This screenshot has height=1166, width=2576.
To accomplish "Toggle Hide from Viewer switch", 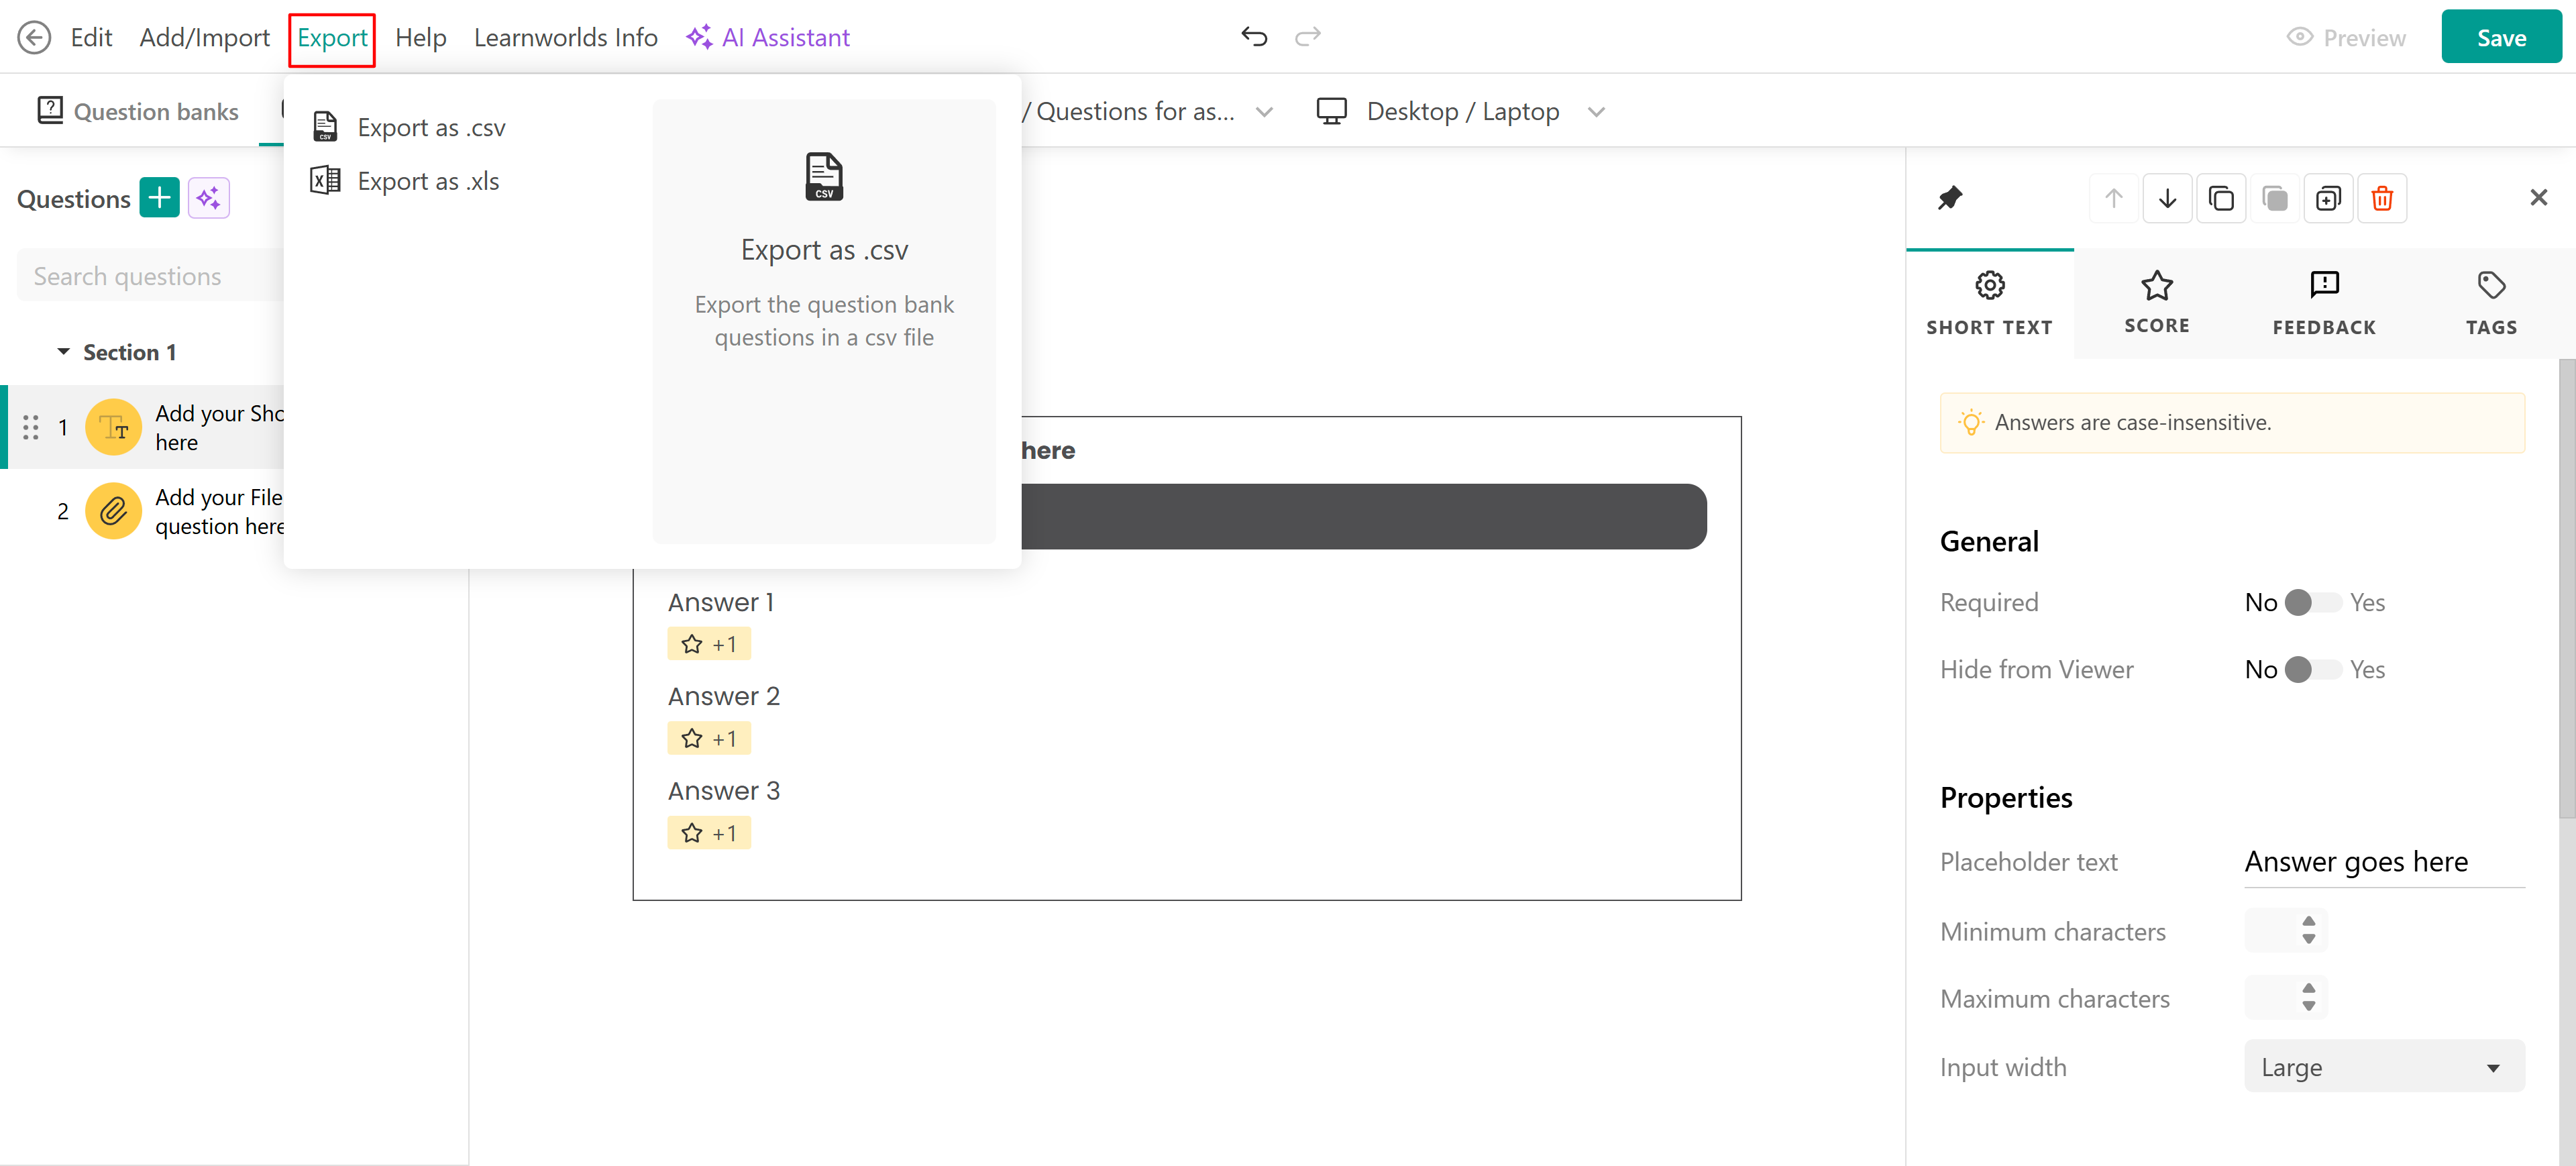I will click(2312, 669).
